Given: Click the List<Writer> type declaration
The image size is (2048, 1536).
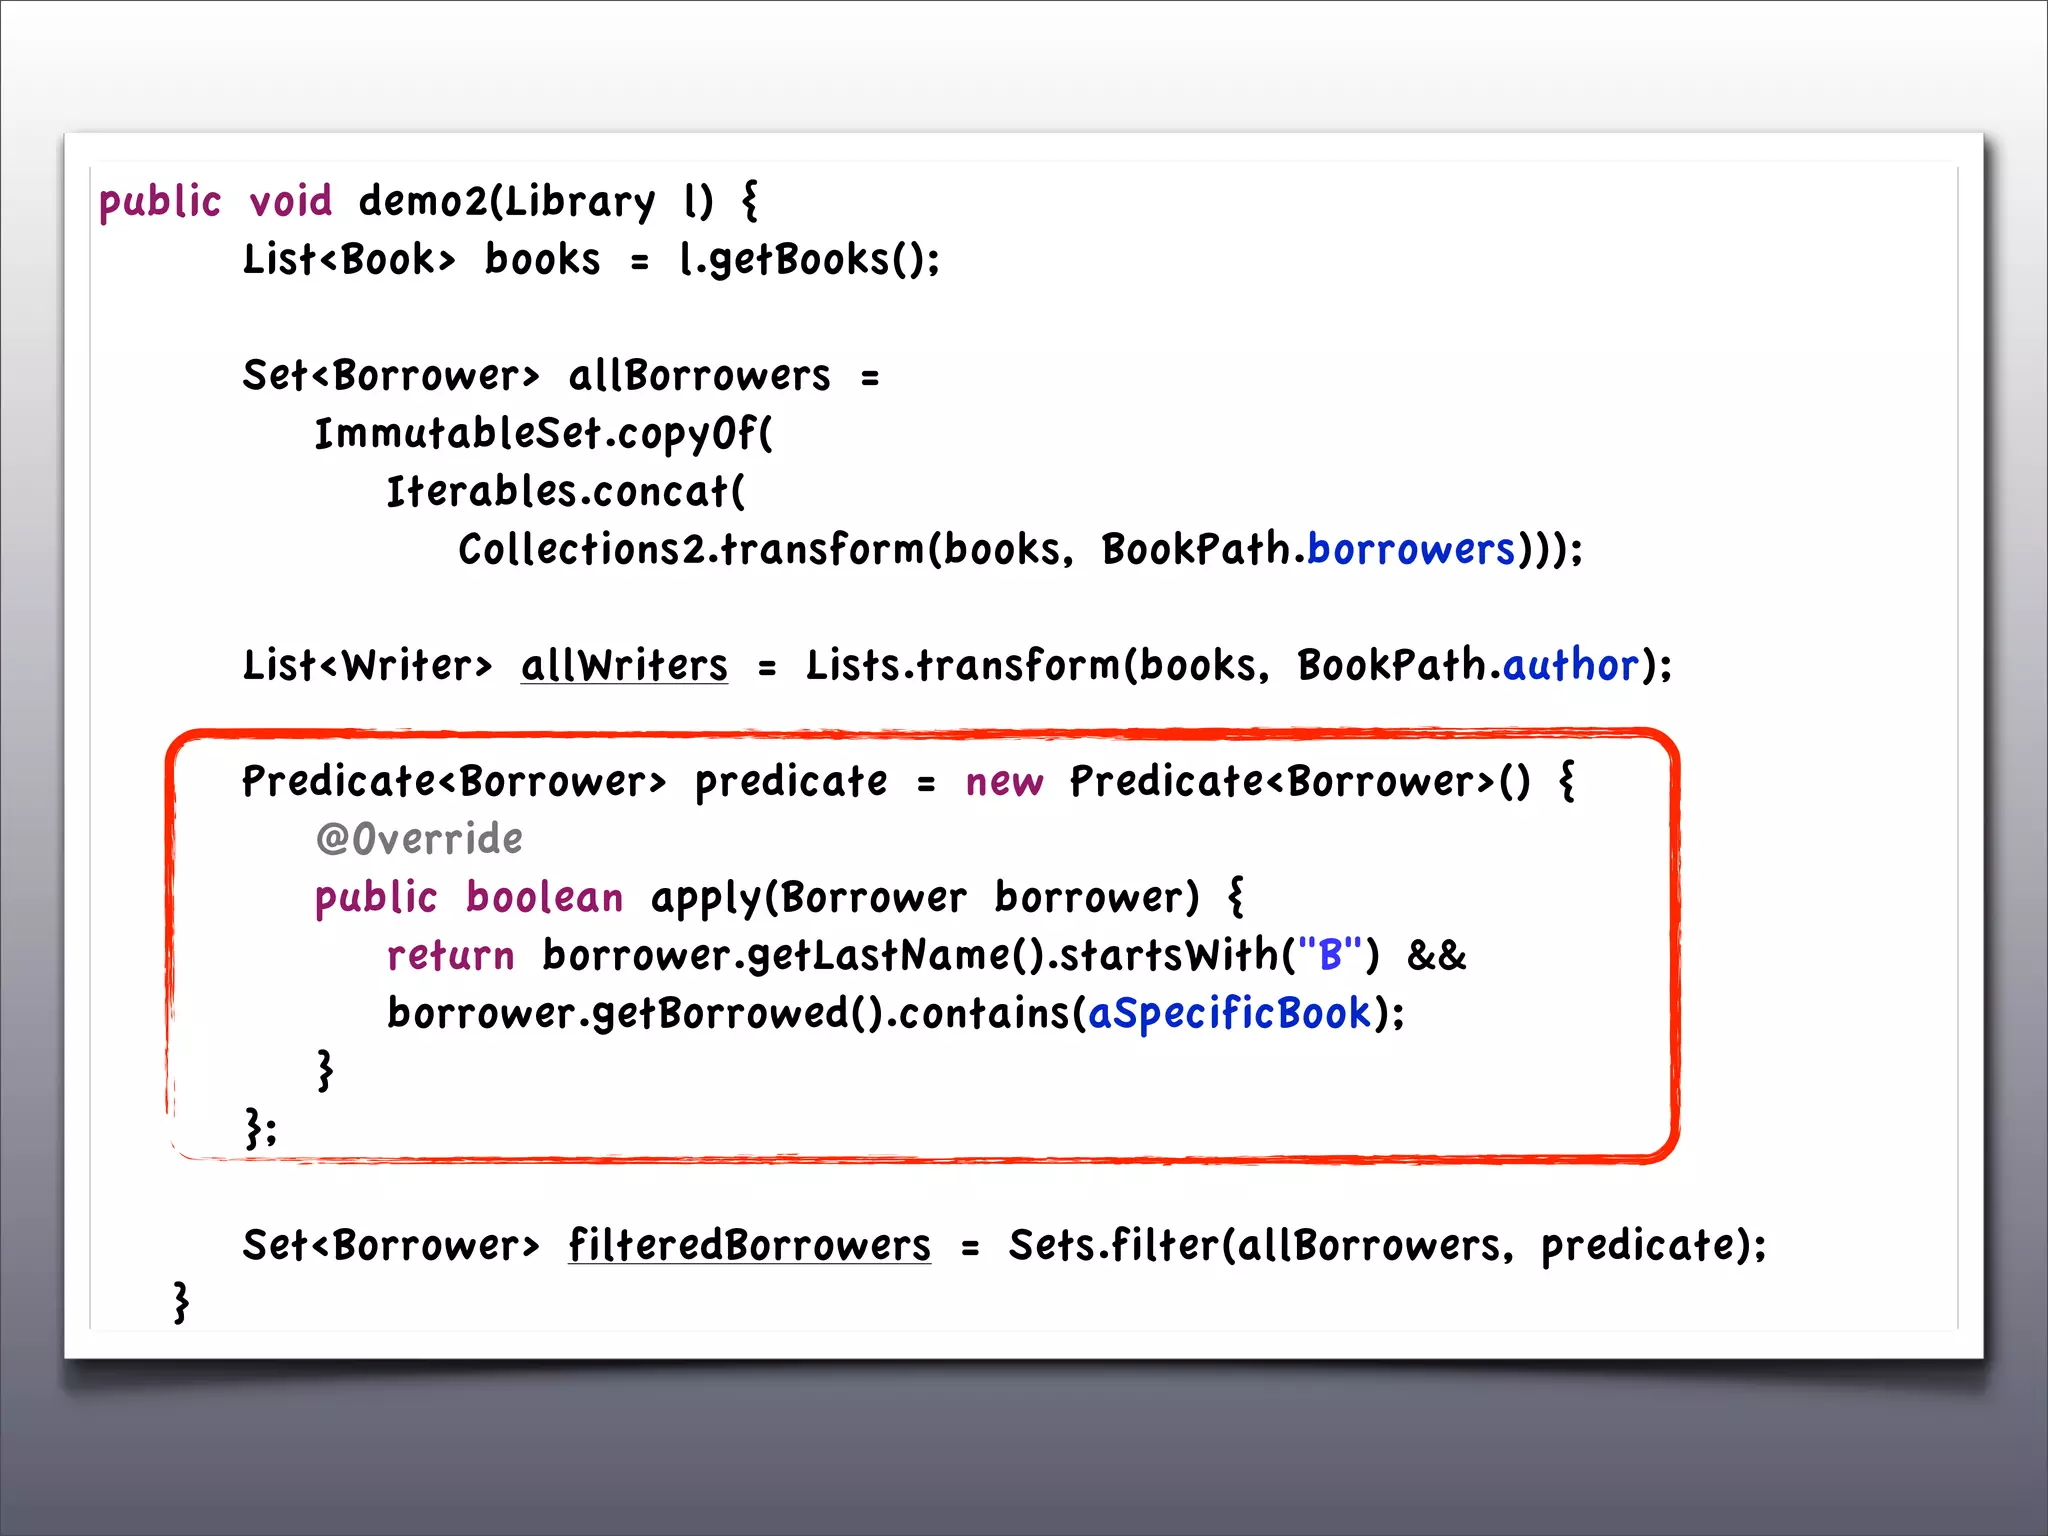Looking at the screenshot, I should pos(368,665).
